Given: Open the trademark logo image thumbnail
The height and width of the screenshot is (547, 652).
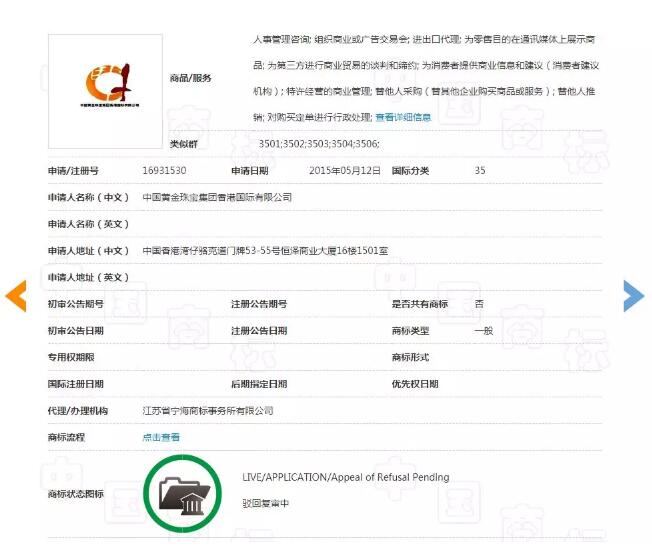Looking at the screenshot, I should click(105, 91).
